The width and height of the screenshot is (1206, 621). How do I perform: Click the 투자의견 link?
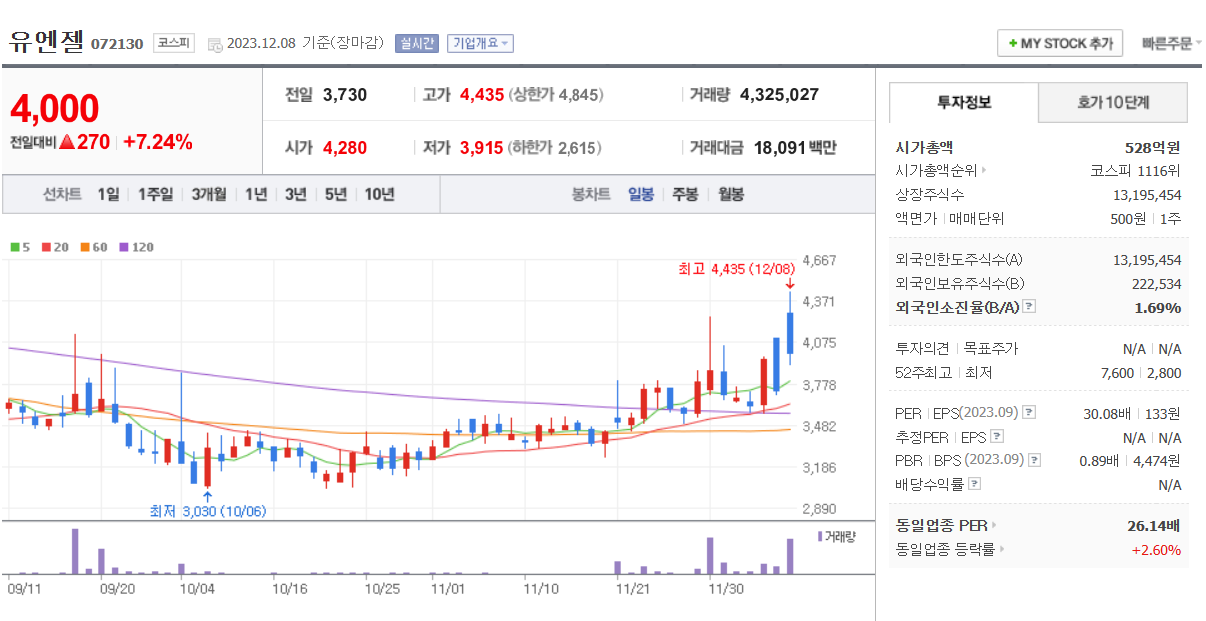(x=921, y=348)
